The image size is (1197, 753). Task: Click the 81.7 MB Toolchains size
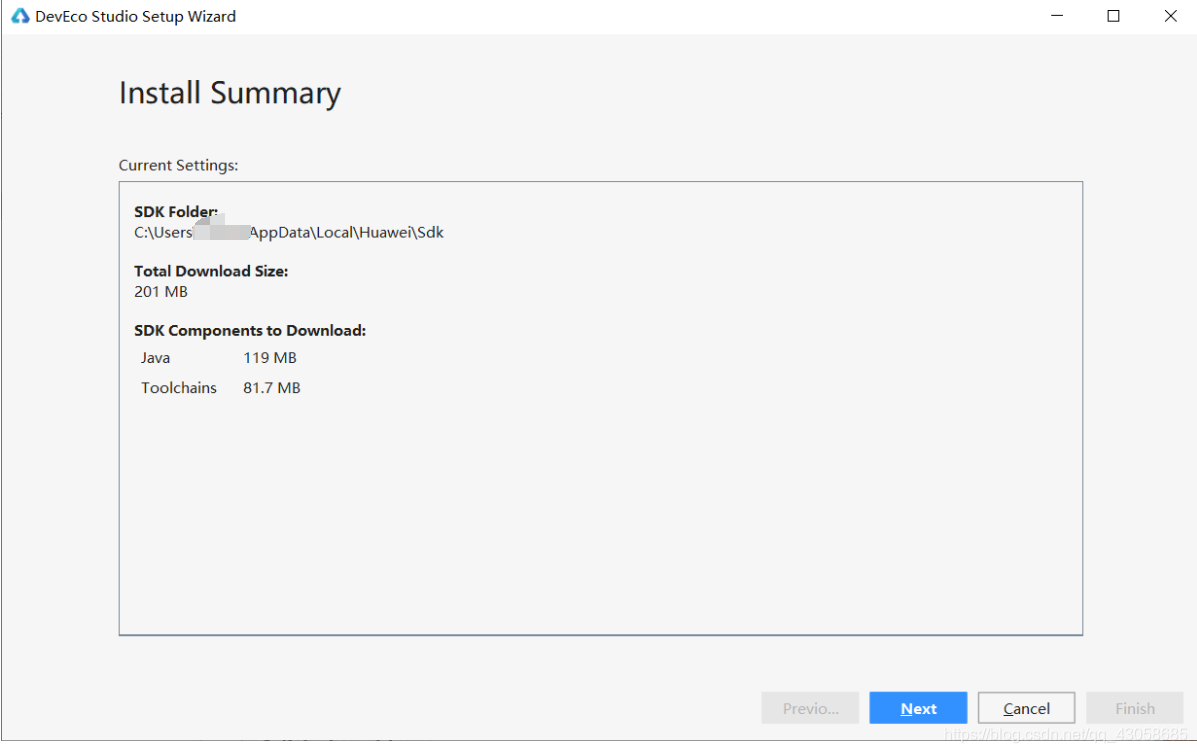click(271, 388)
